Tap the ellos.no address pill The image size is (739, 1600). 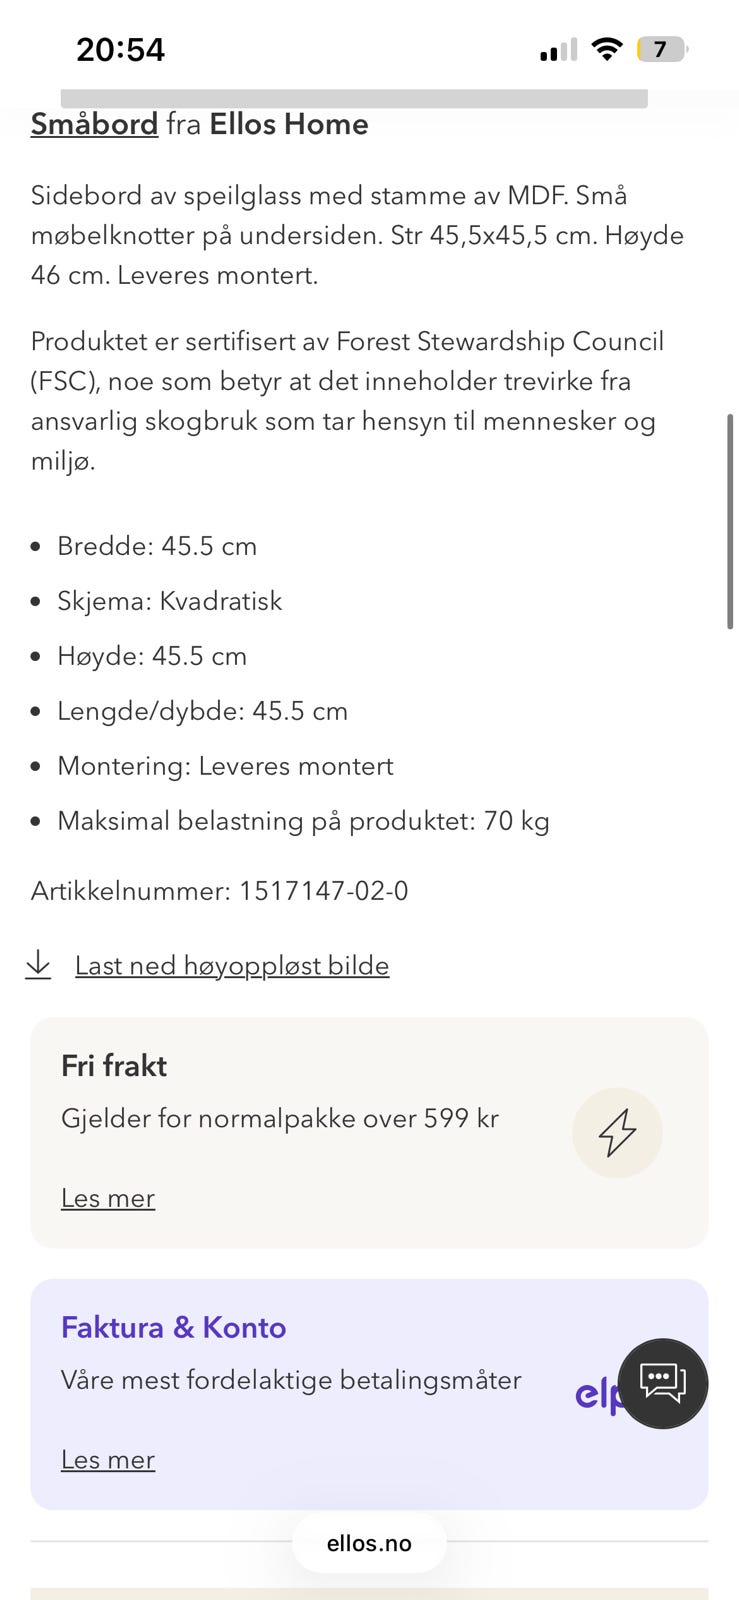(369, 1543)
